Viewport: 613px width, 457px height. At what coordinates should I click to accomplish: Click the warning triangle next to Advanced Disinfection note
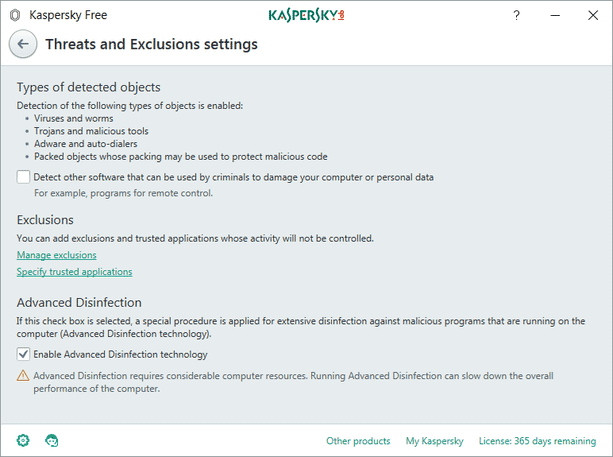pyautogui.click(x=23, y=376)
